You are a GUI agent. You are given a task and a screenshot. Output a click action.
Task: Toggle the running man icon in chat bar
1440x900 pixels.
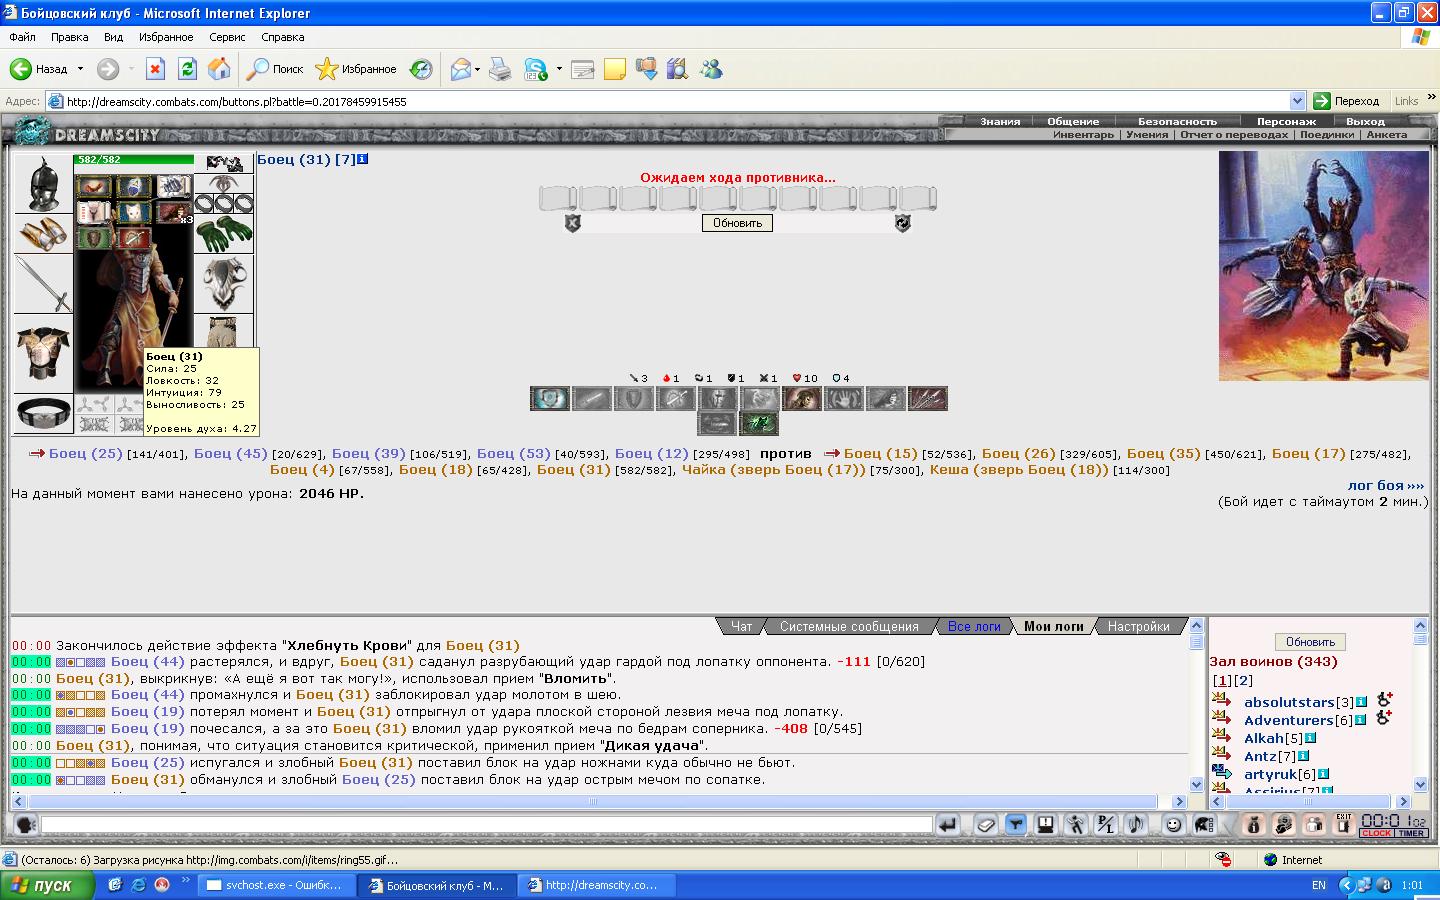point(1076,825)
